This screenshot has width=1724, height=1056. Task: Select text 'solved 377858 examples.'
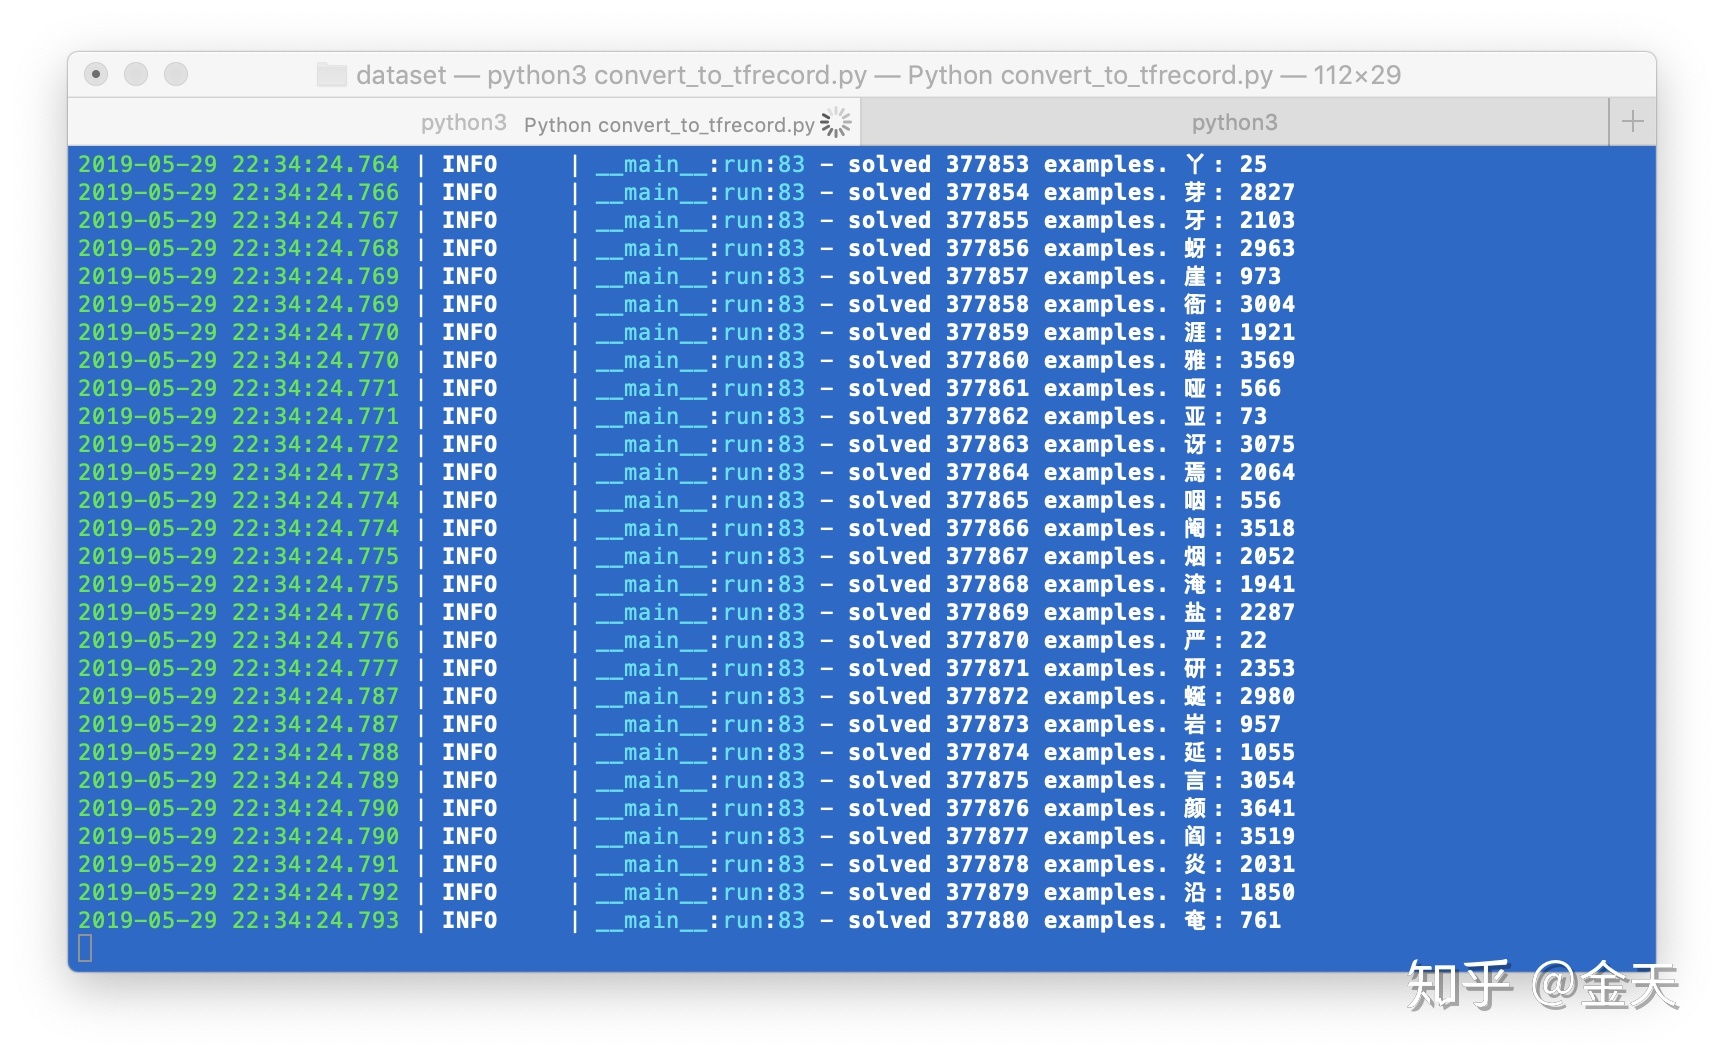click(x=1008, y=304)
